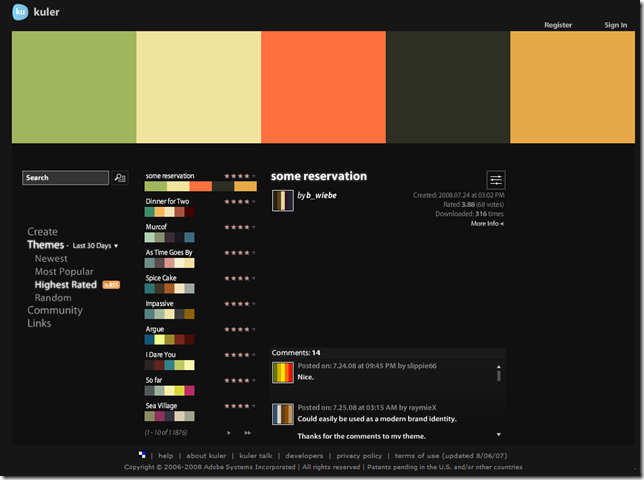Click the large orange-red color swatch
The width and height of the screenshot is (644, 480).
tap(323, 87)
